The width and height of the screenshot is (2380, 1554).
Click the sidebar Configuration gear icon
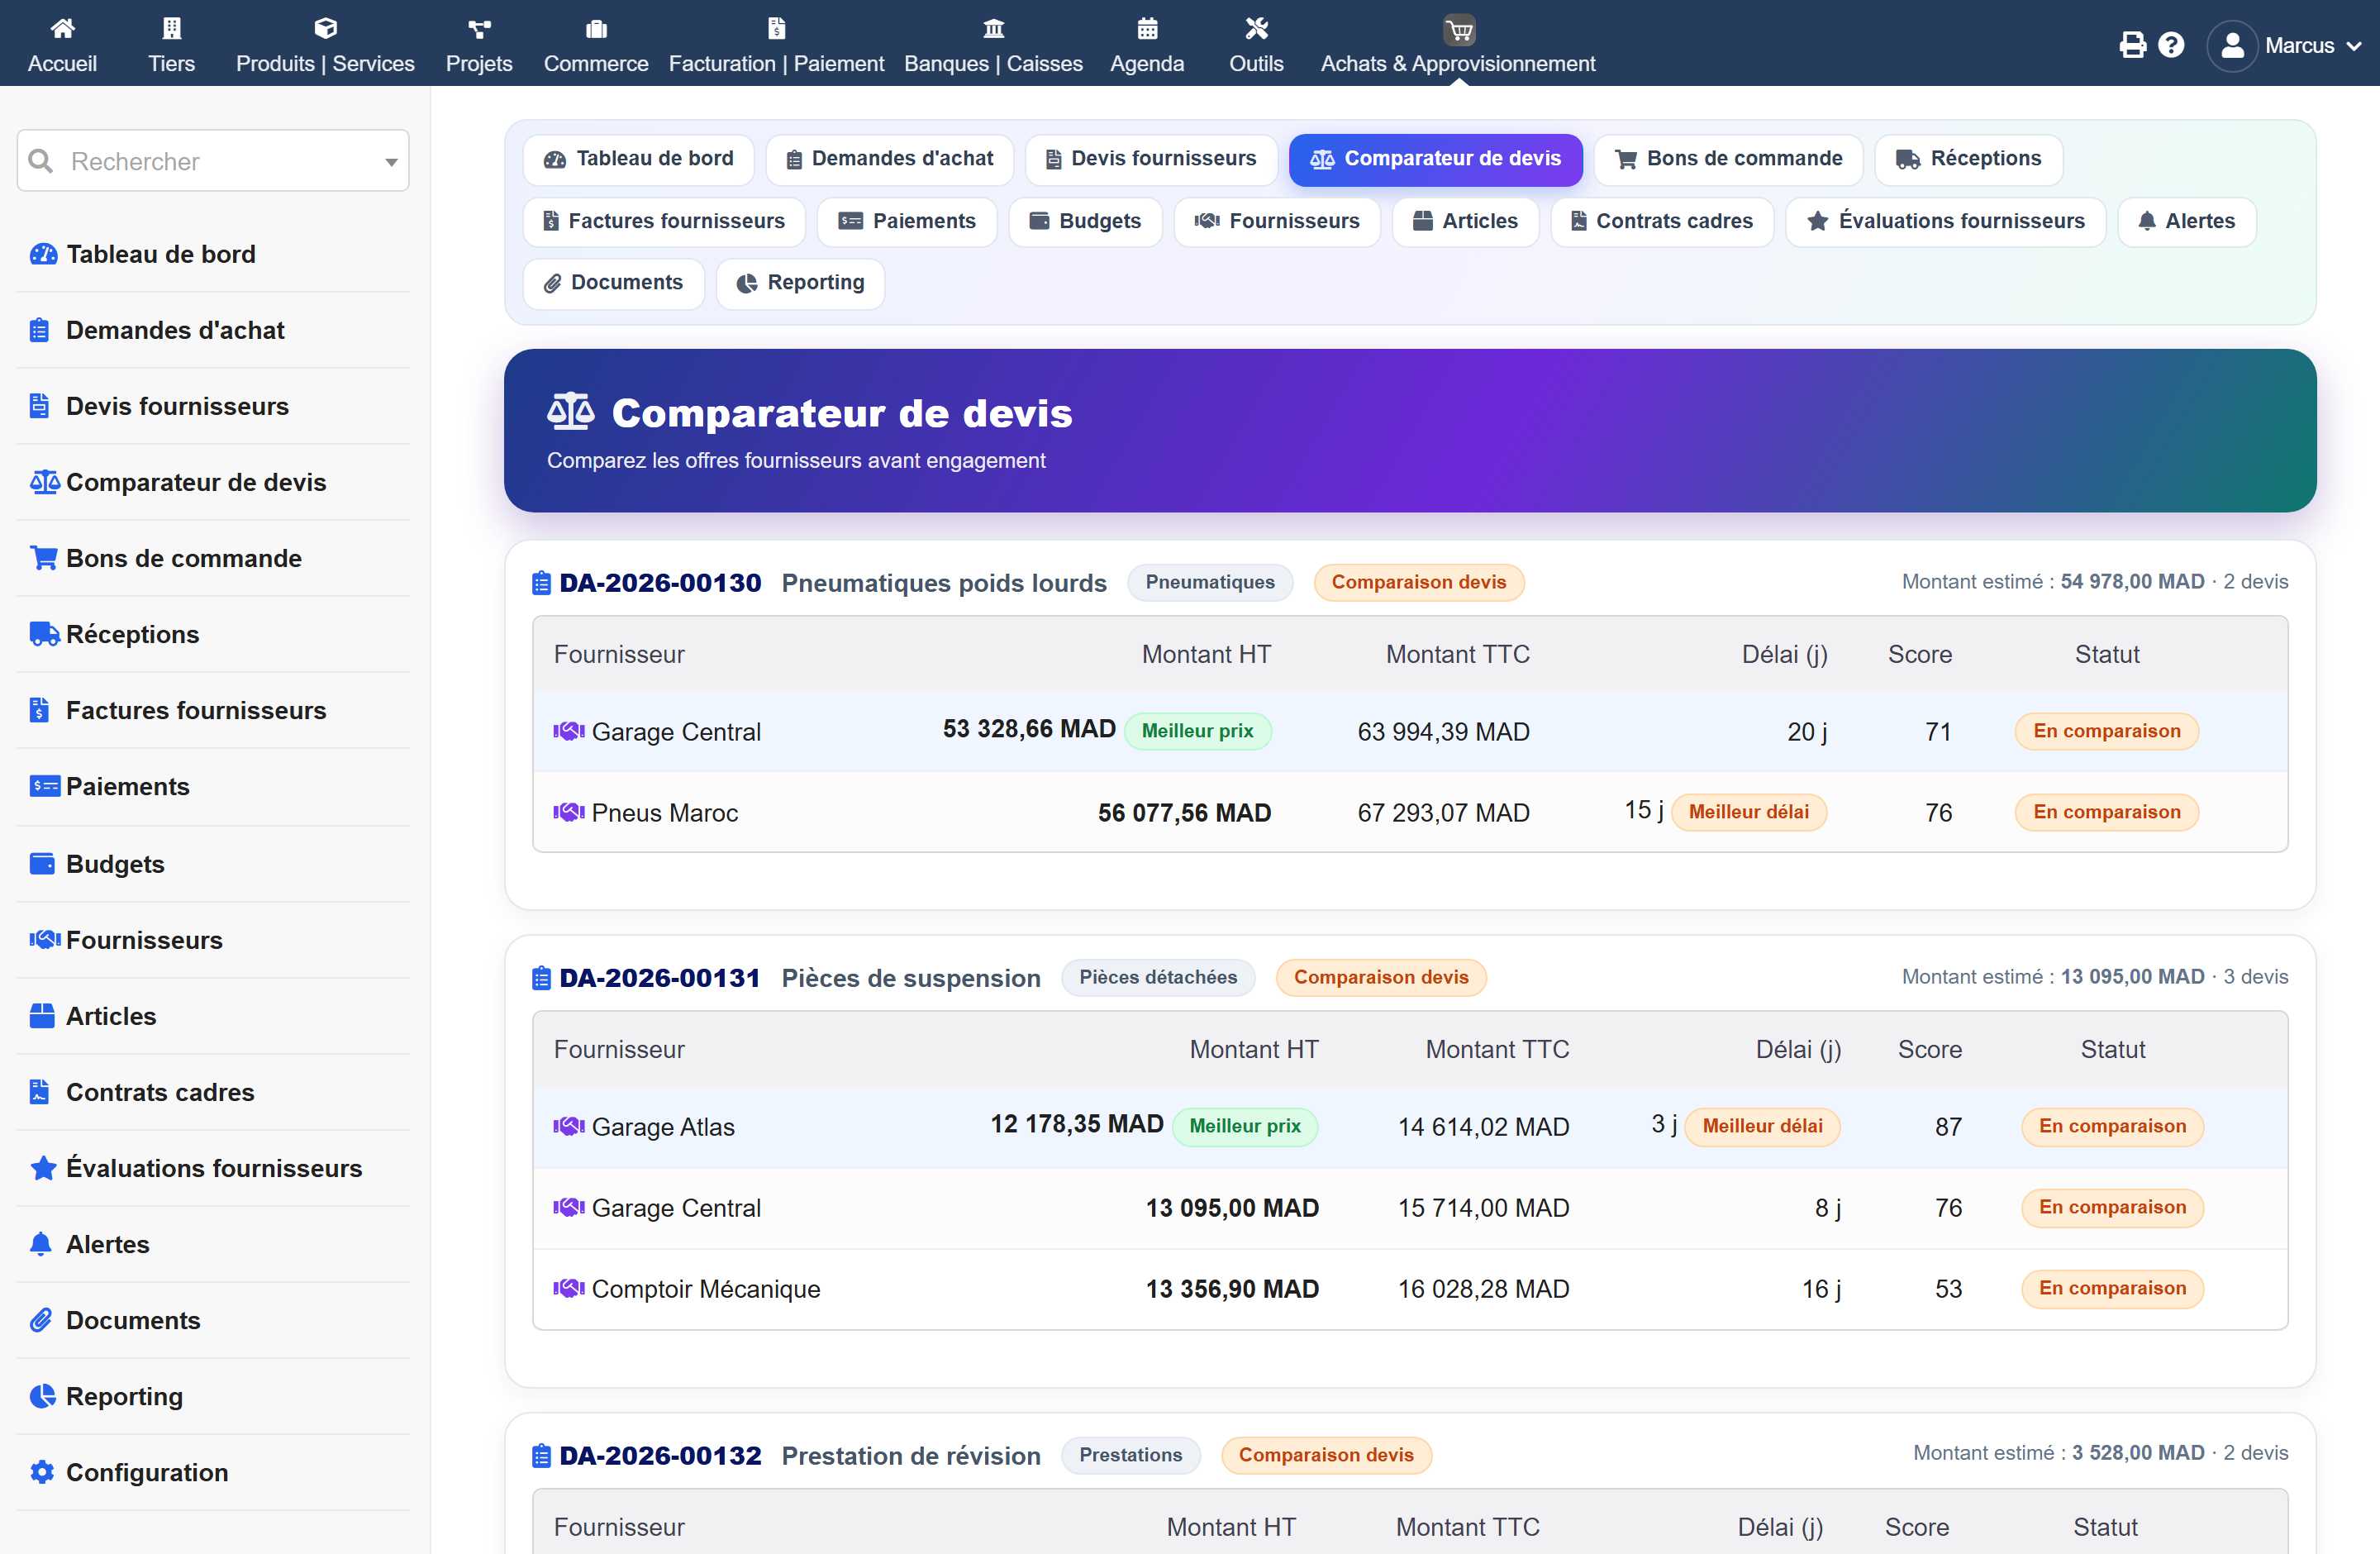(x=42, y=1471)
